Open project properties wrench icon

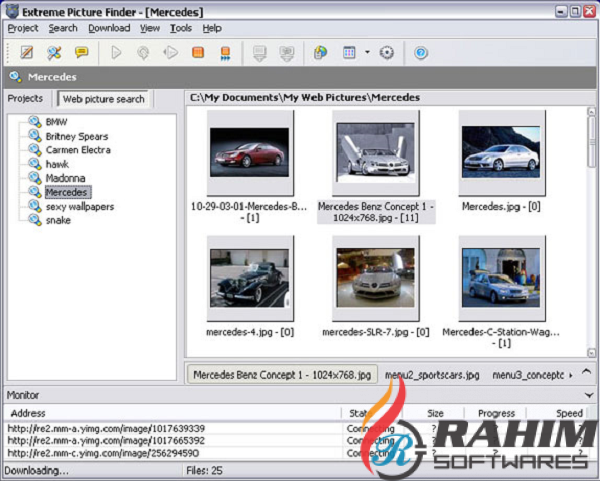[54, 53]
